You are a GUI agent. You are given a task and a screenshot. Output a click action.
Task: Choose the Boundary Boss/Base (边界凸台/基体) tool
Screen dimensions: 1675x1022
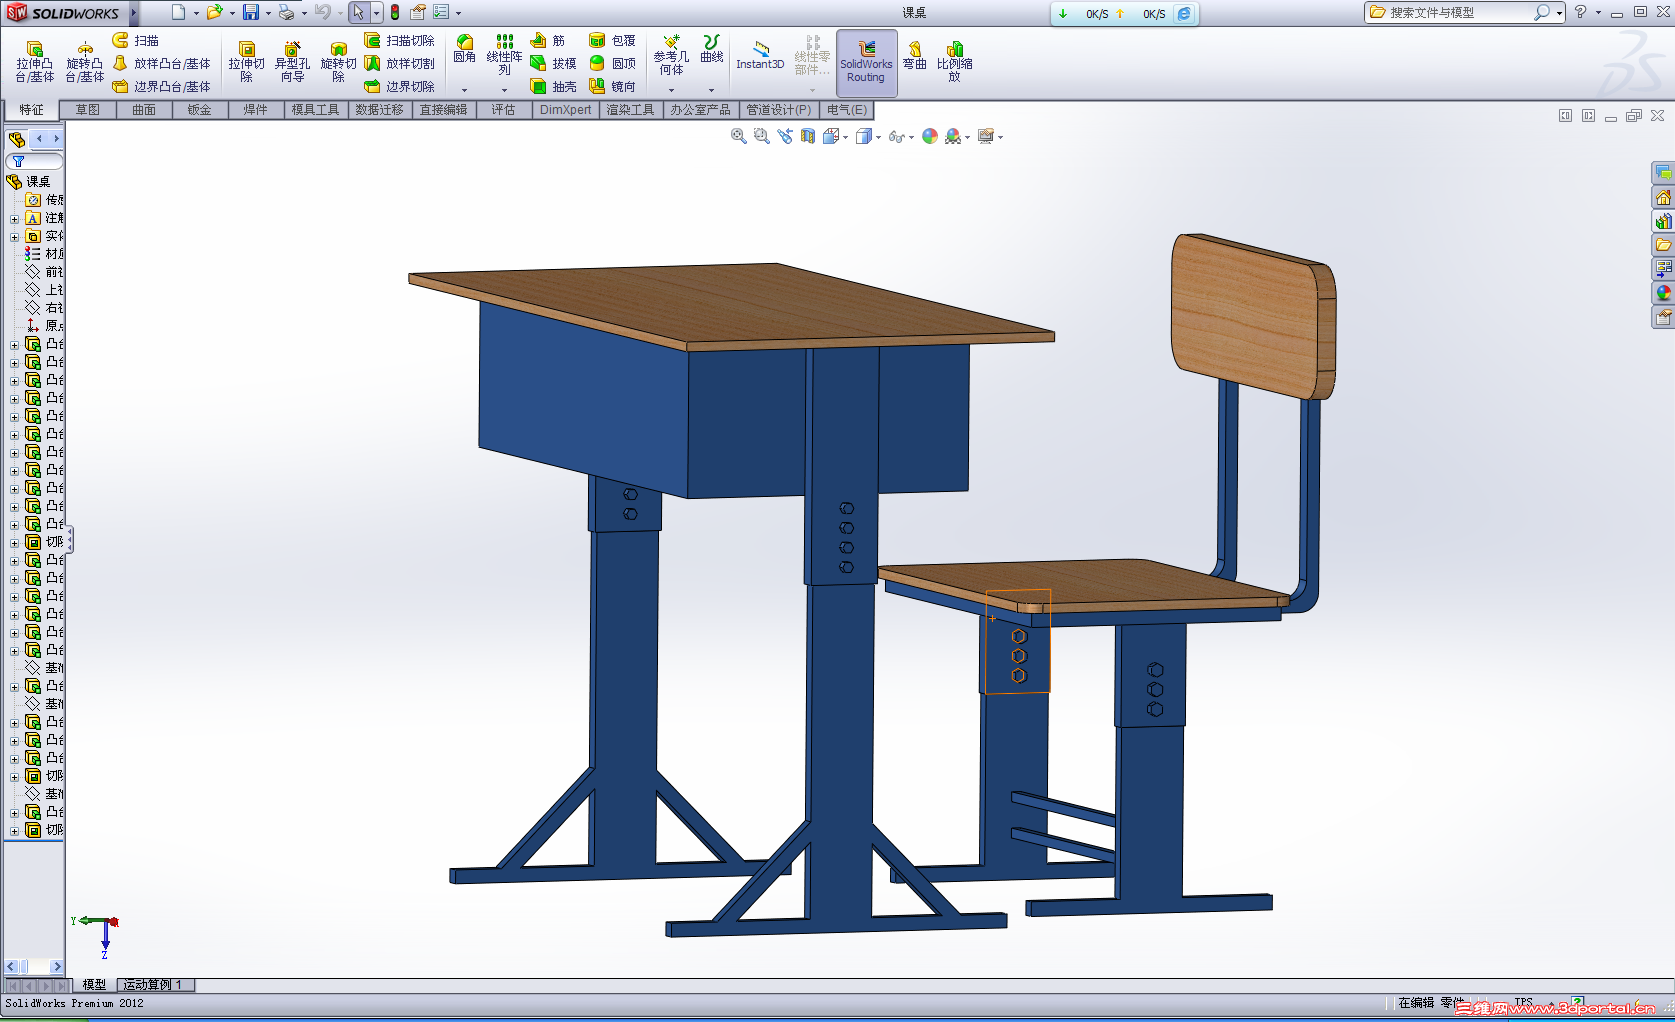coord(161,86)
